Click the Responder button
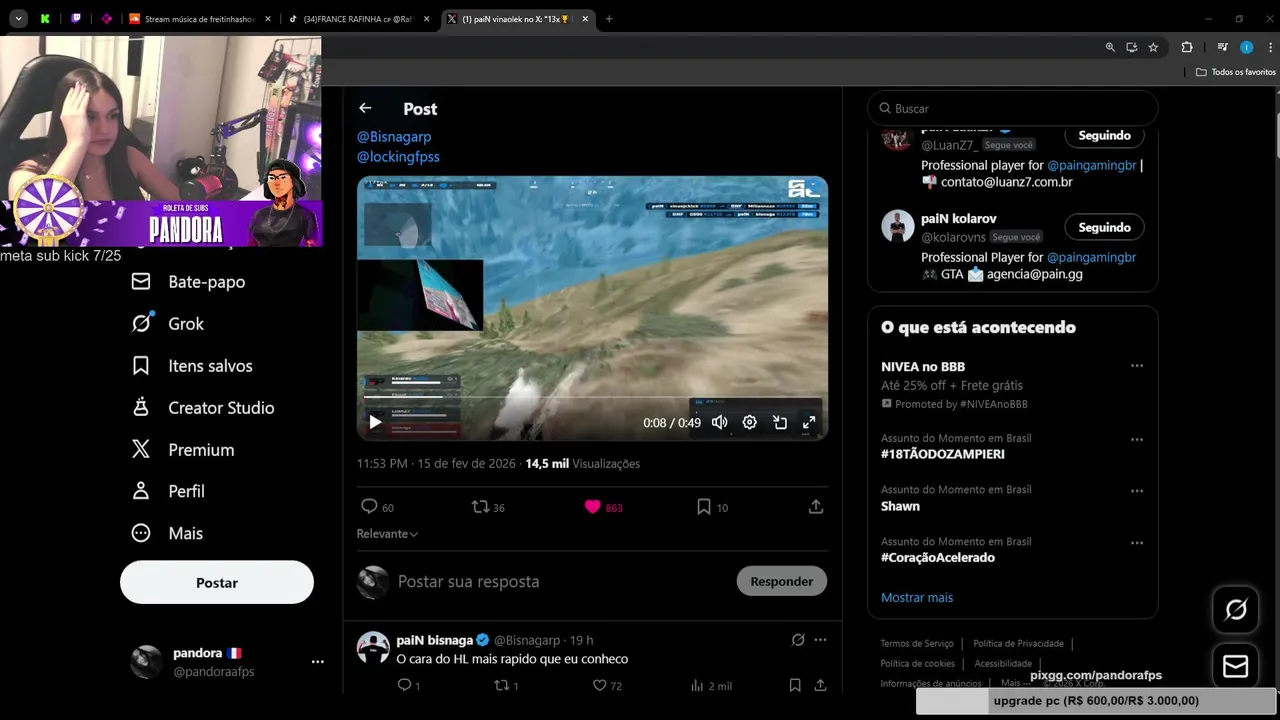 (781, 581)
